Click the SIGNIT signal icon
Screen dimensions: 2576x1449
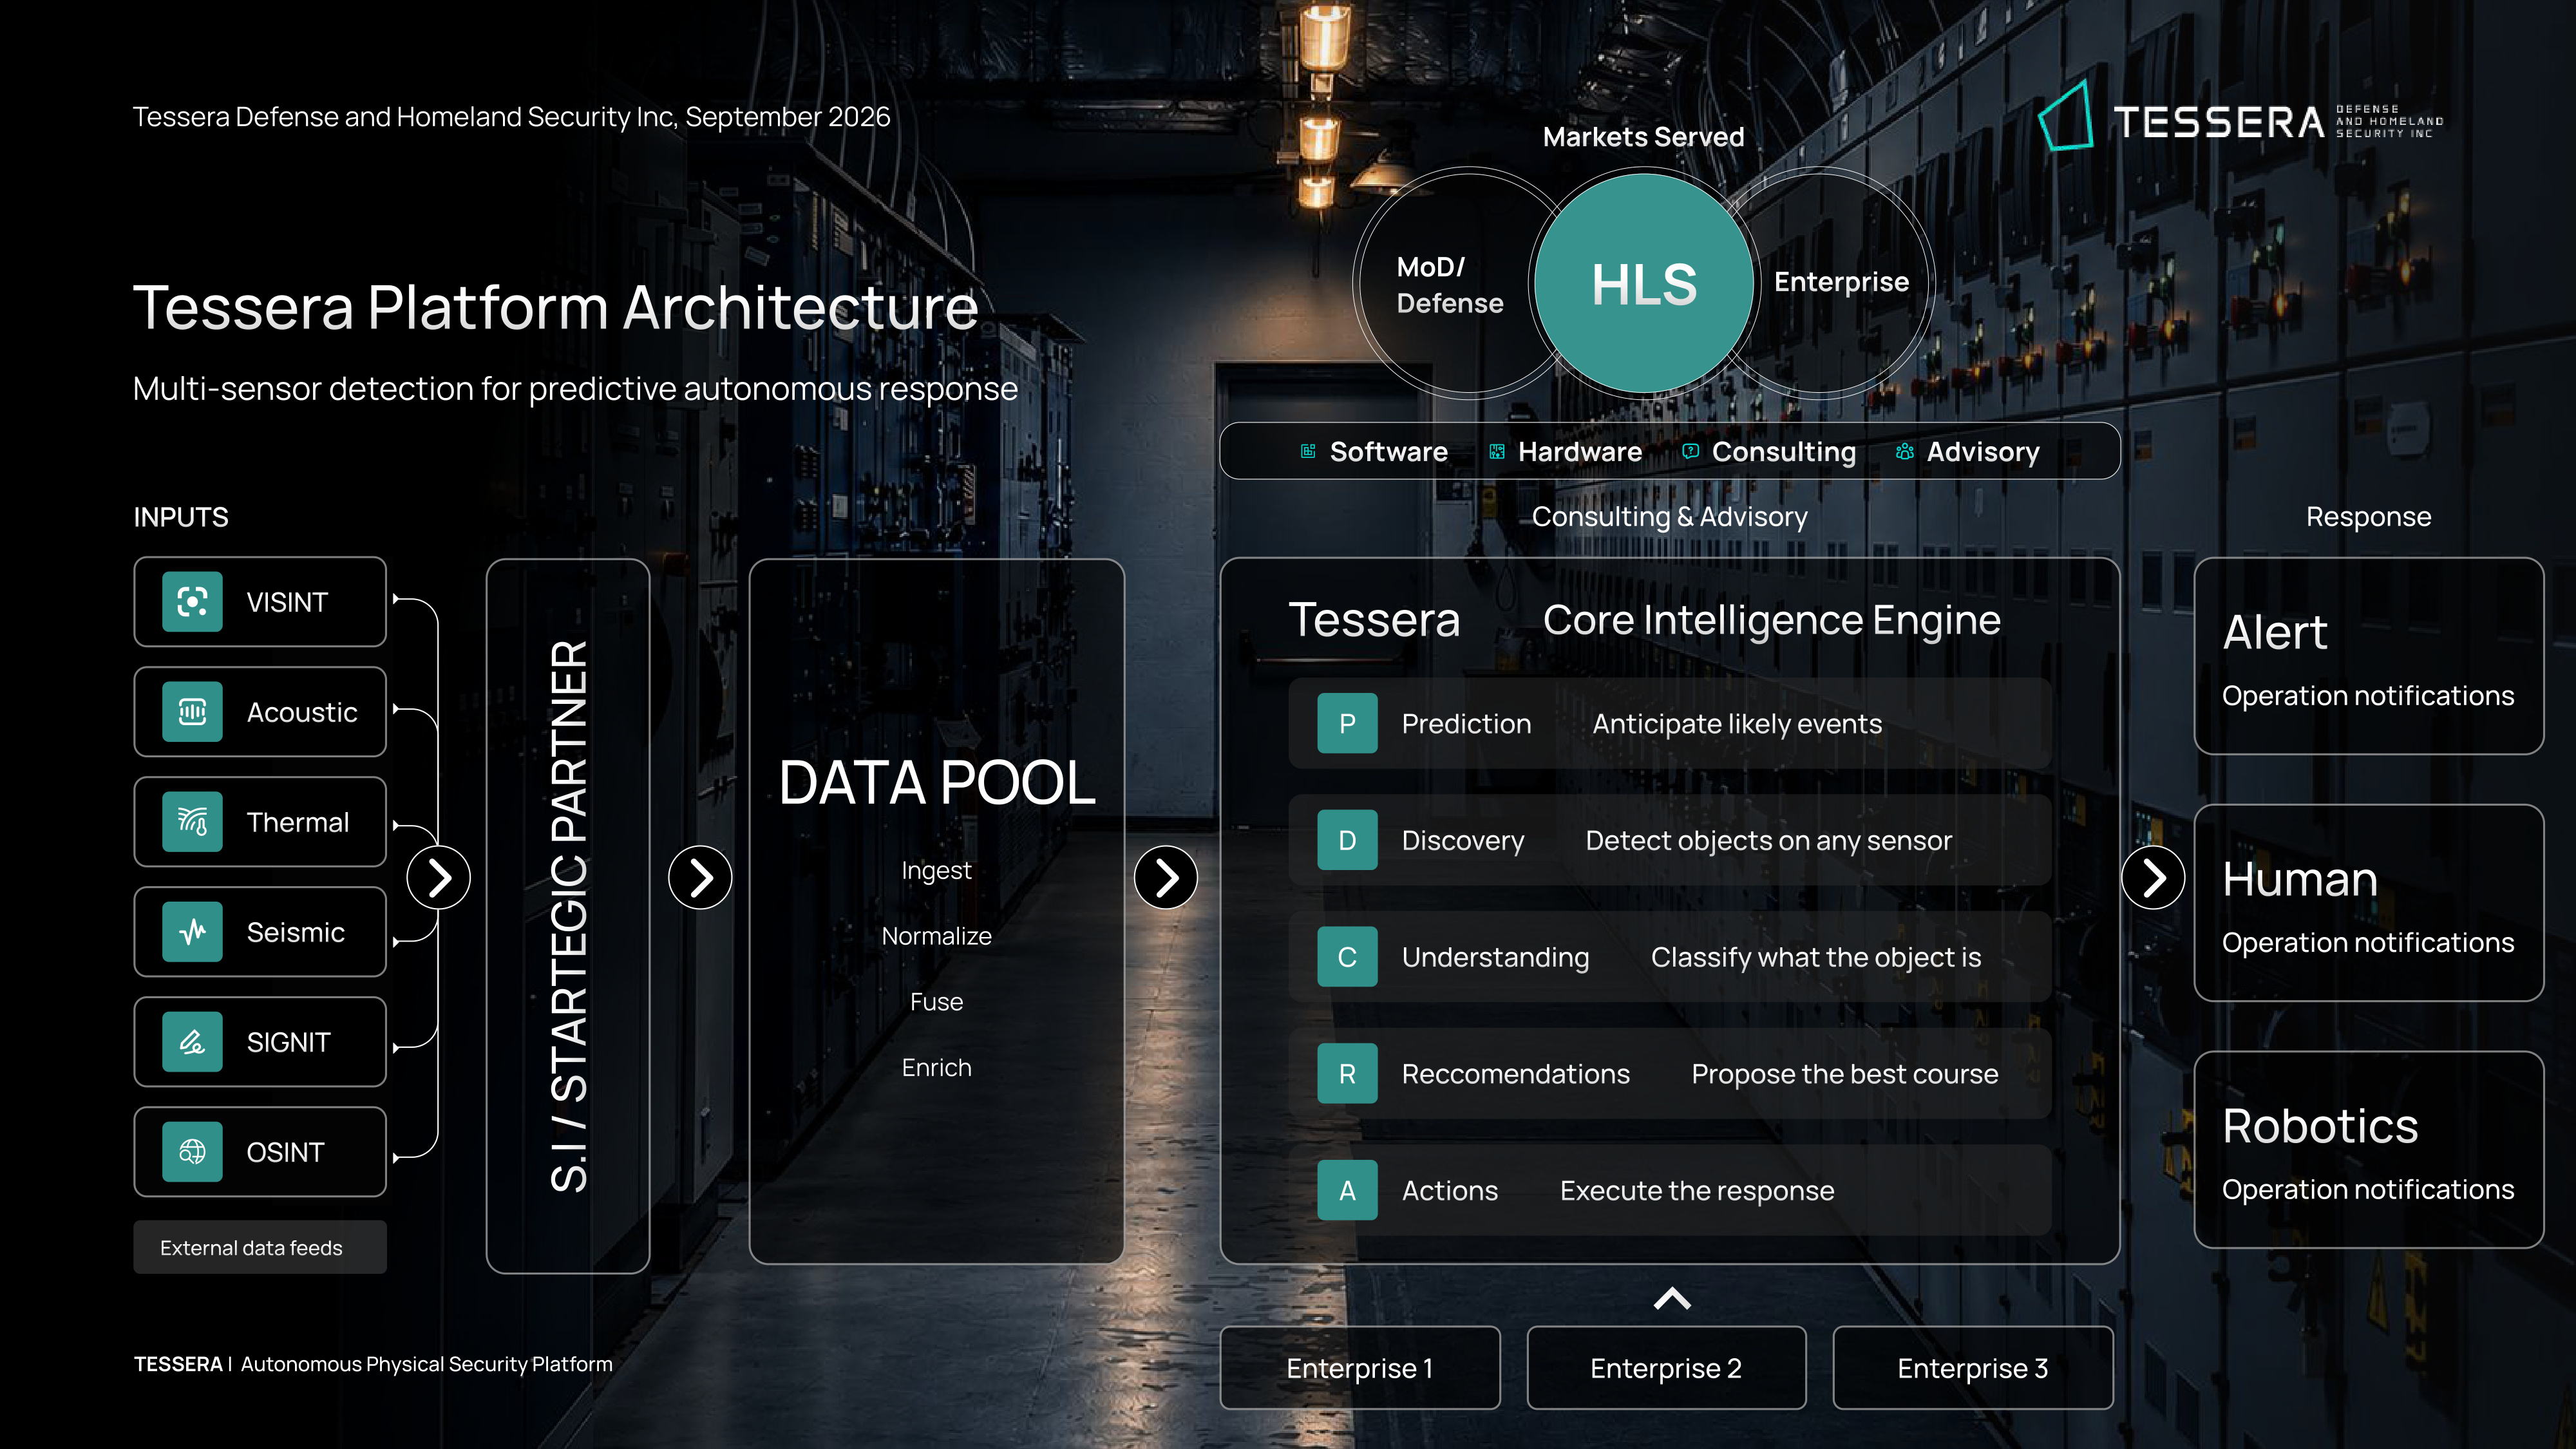[x=192, y=1042]
